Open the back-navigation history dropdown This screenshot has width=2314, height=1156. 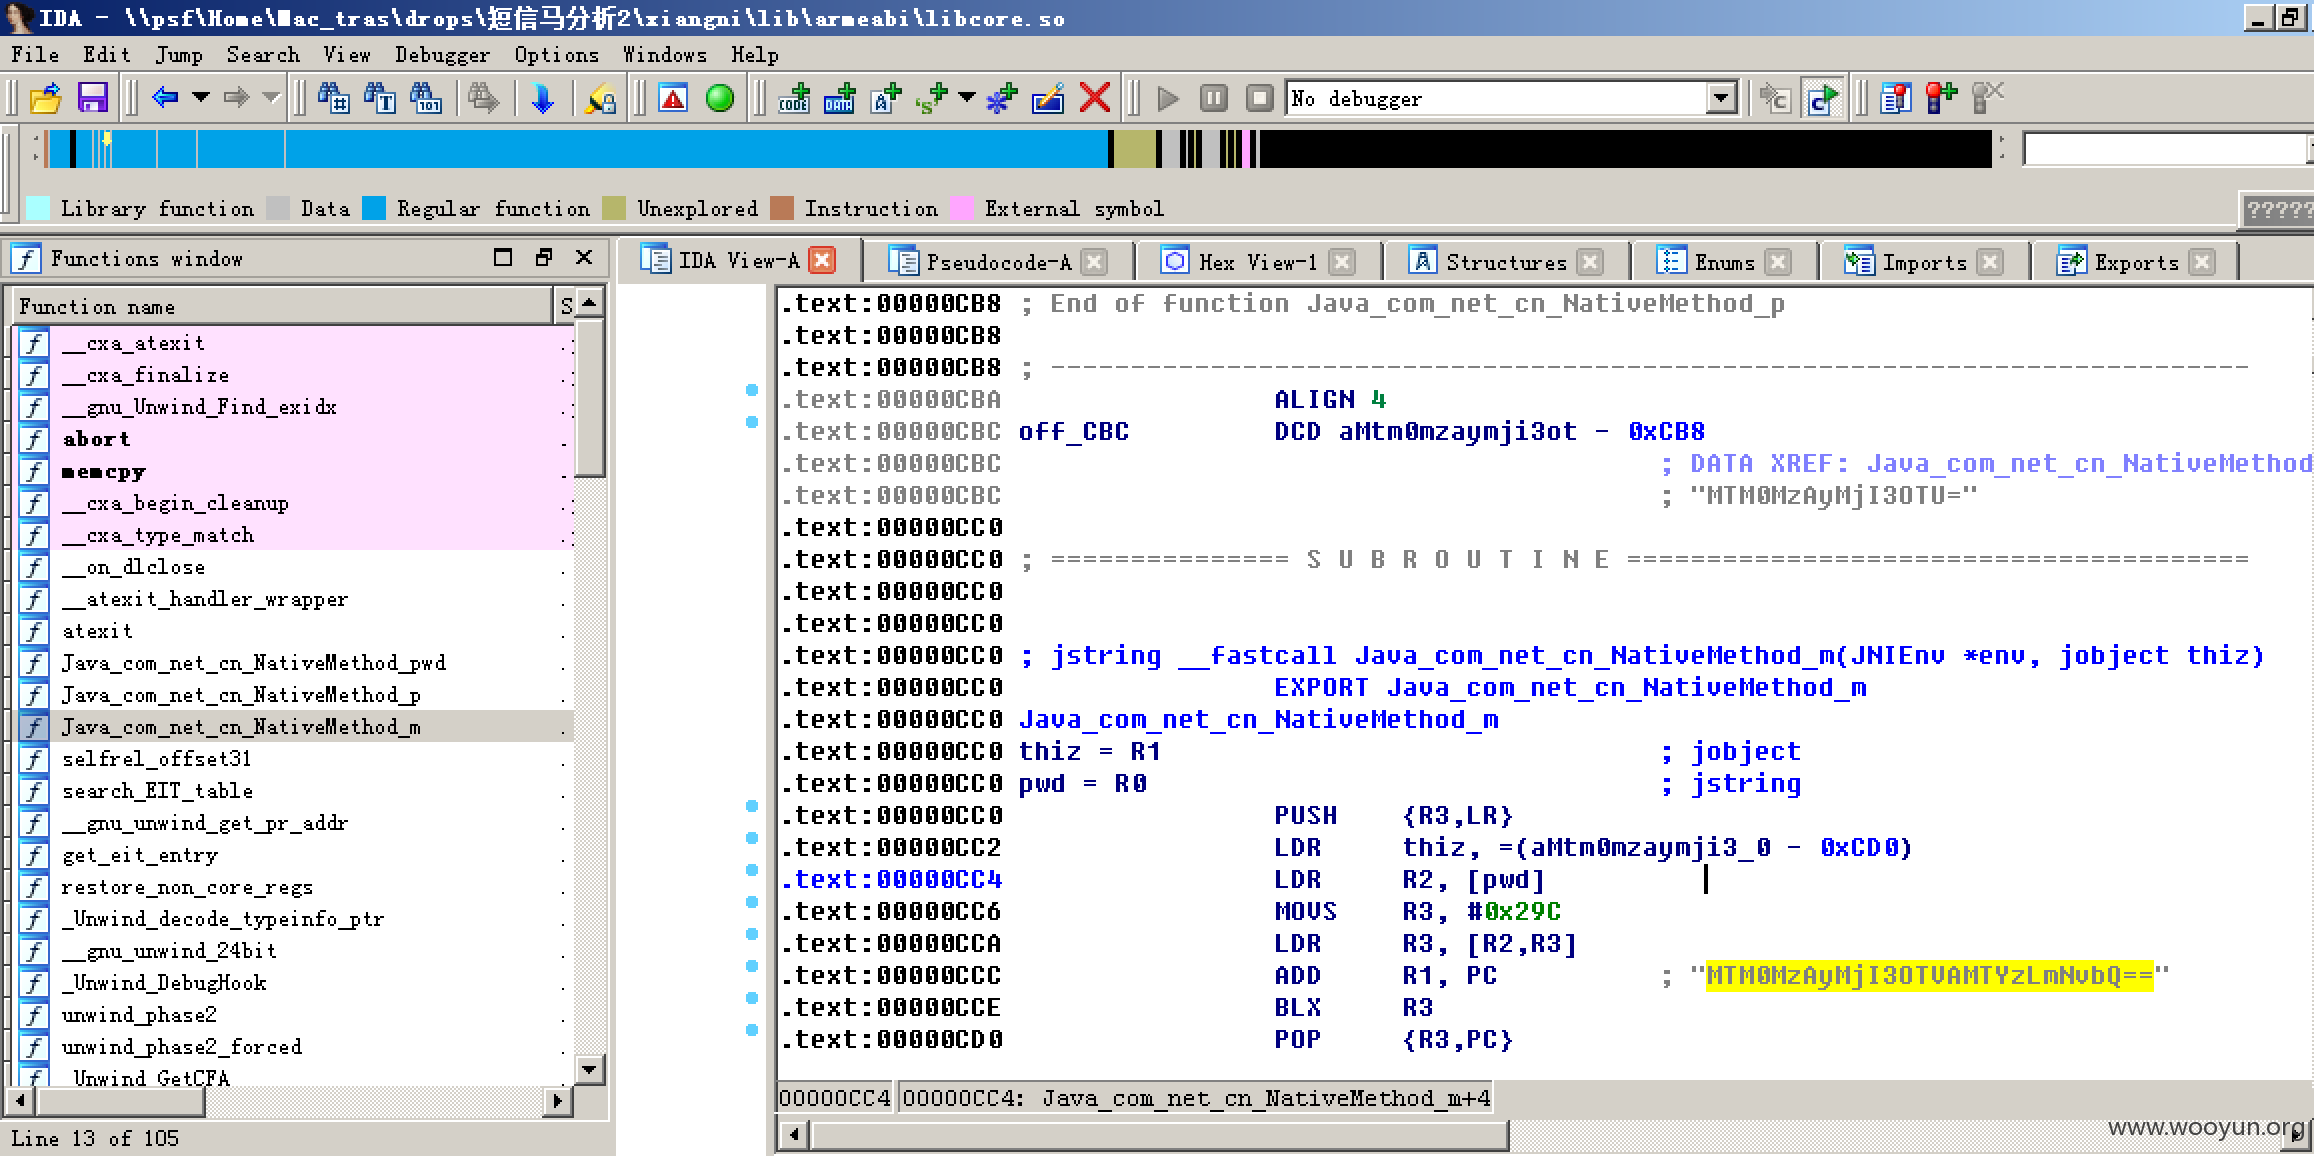(x=201, y=98)
